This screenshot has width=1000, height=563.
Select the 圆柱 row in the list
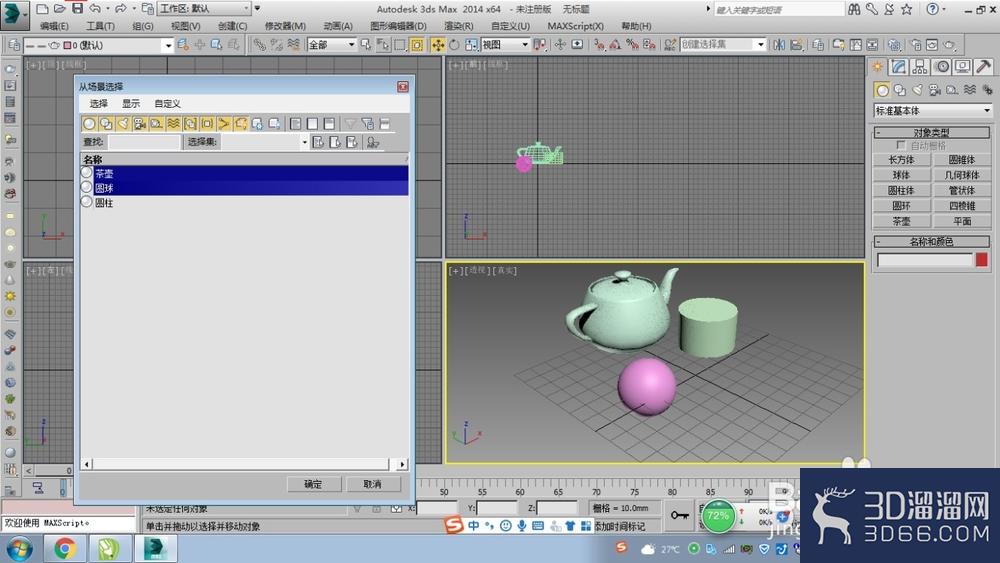coord(244,203)
